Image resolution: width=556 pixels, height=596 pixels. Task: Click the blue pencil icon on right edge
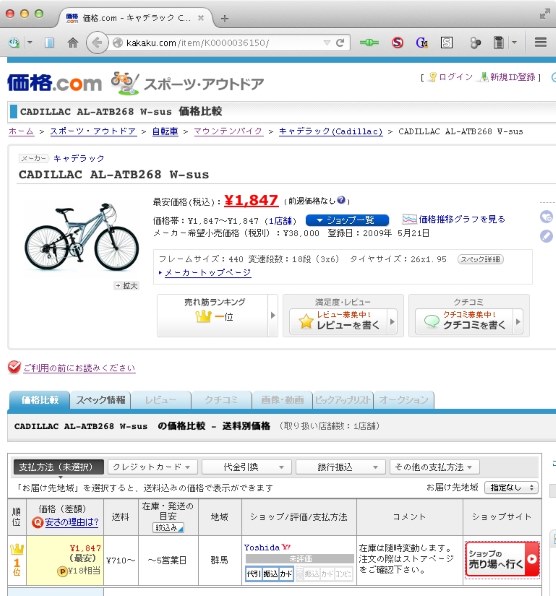(x=546, y=236)
